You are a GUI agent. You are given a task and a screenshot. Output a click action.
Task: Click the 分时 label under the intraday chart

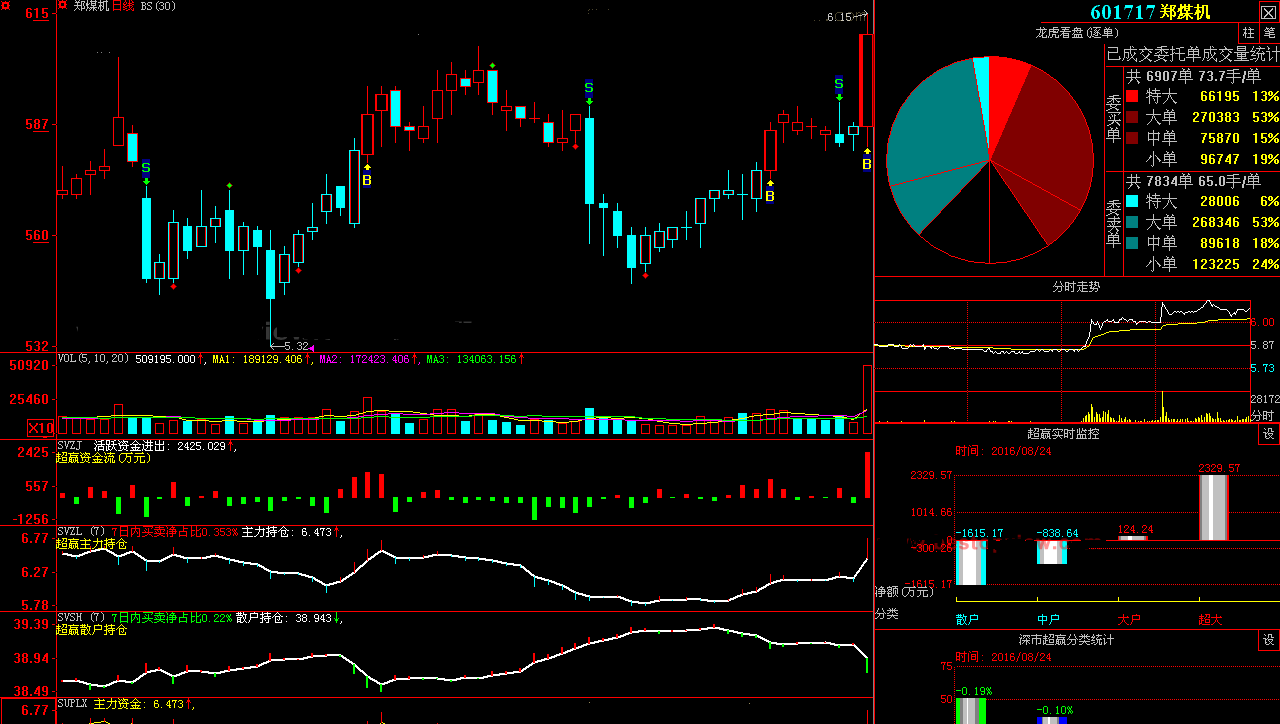click(1263, 415)
